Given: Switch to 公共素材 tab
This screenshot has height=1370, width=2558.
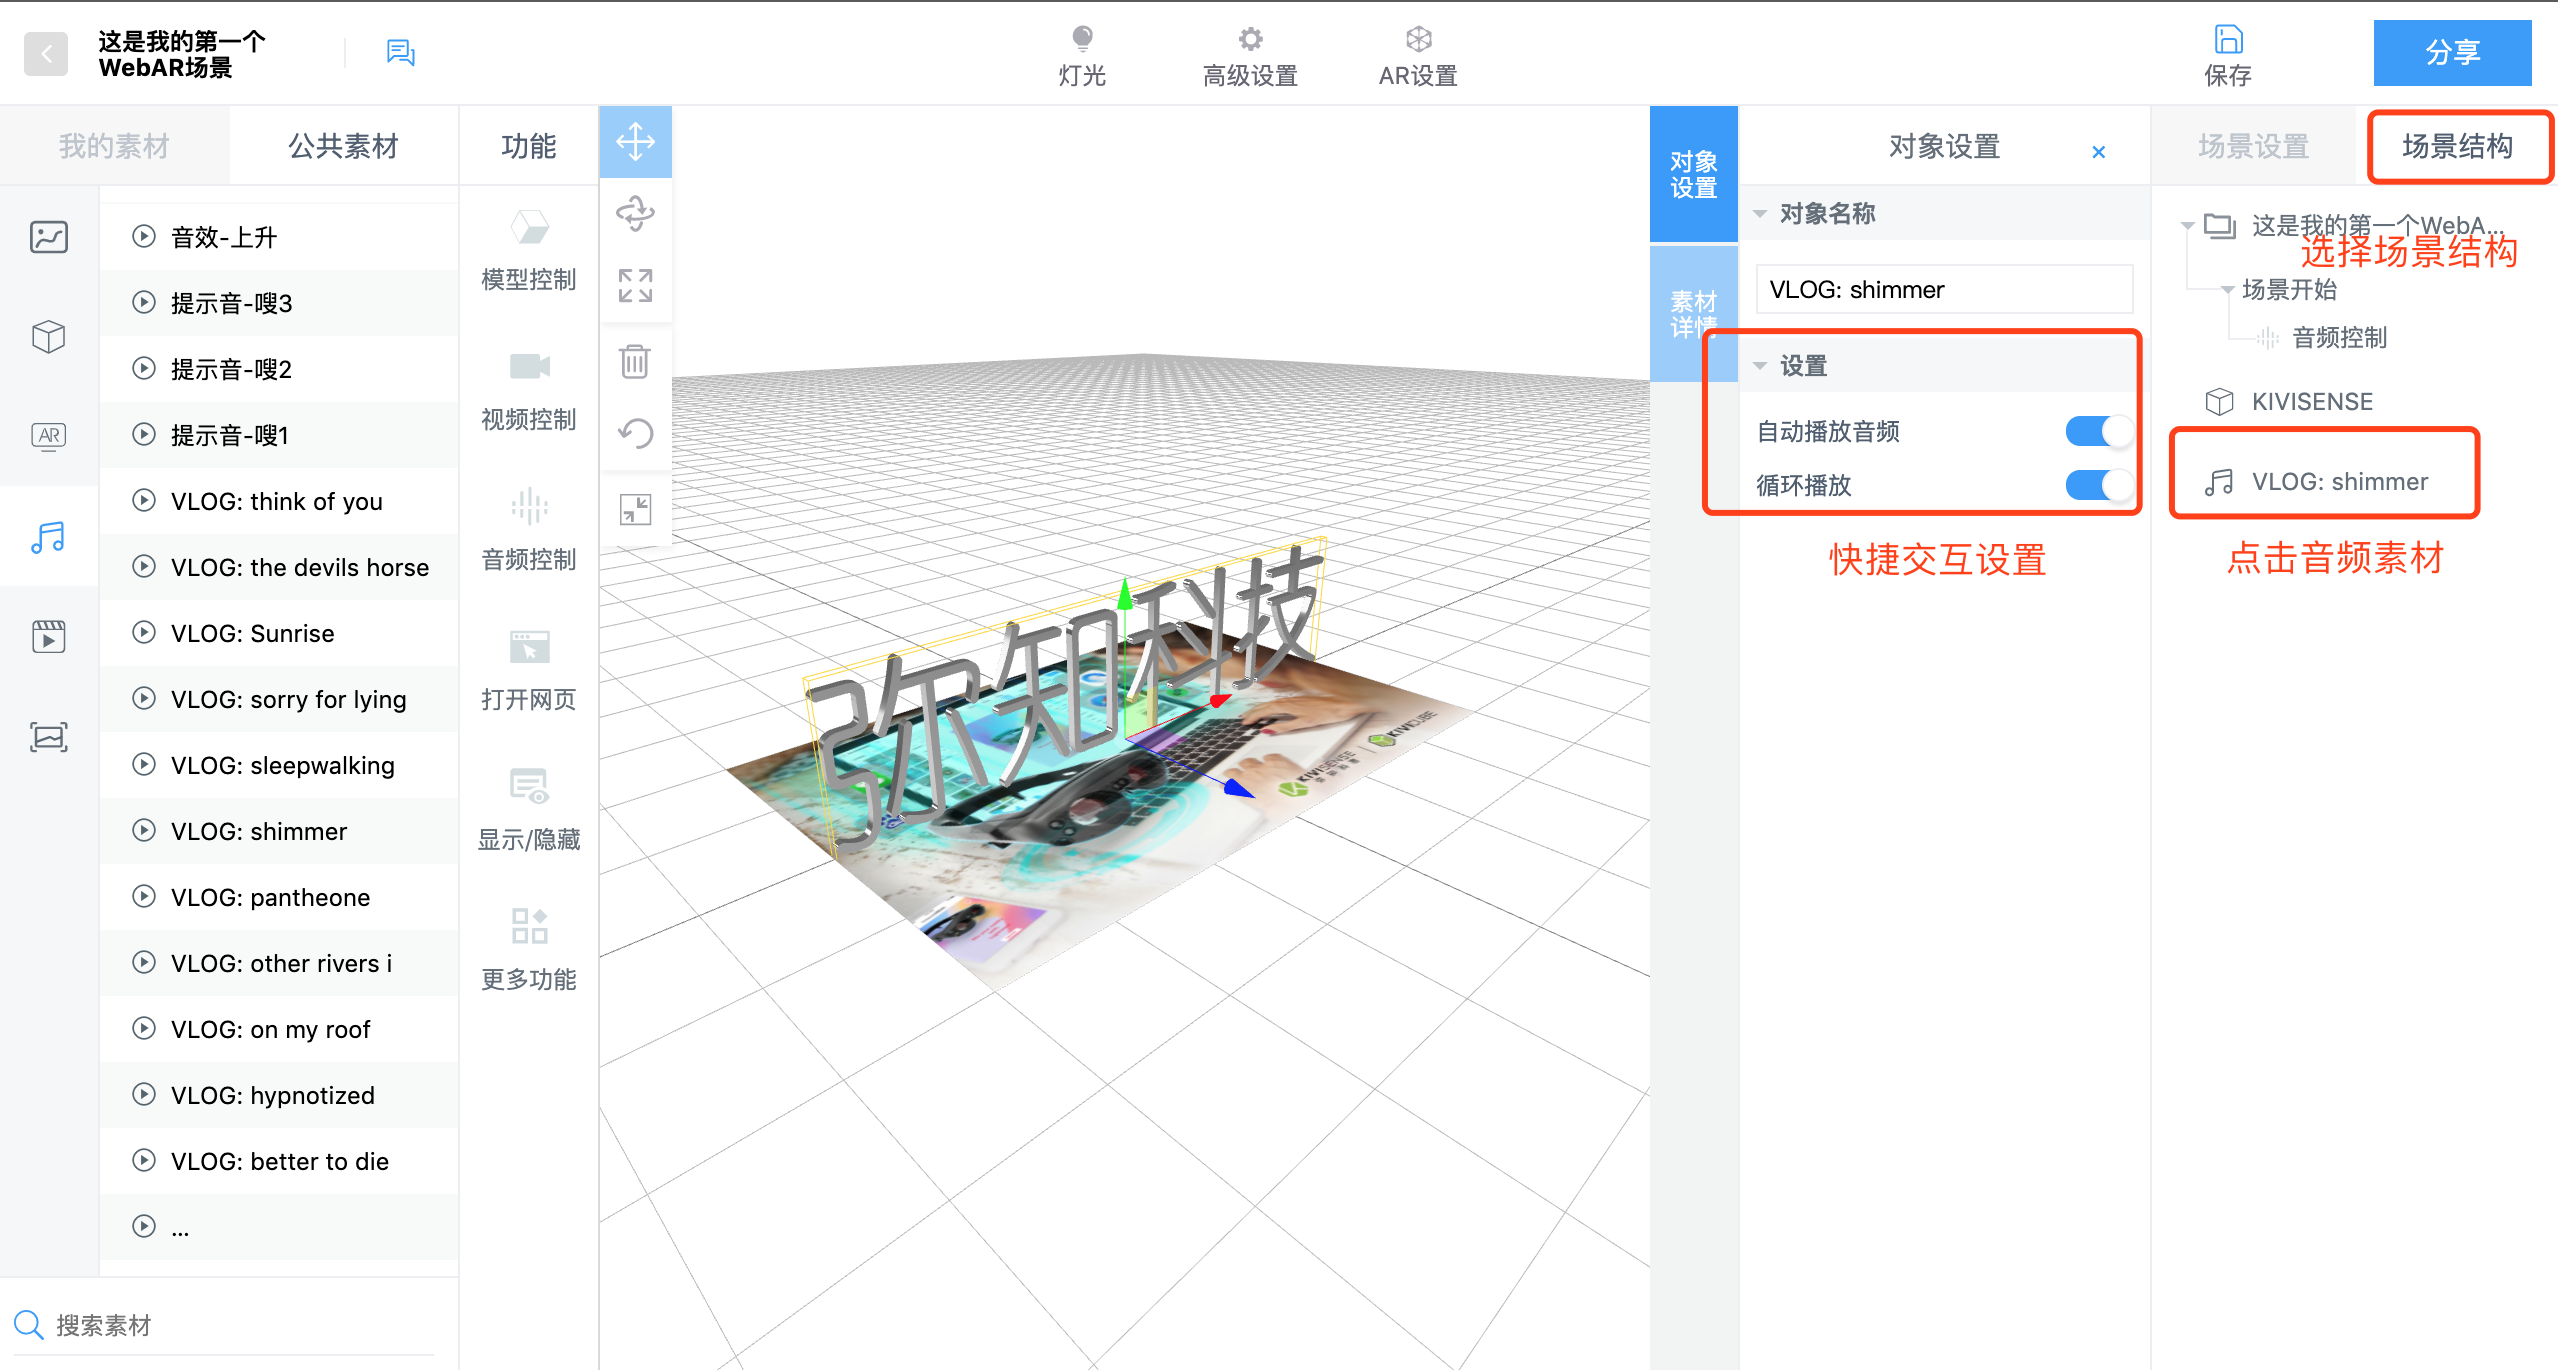Looking at the screenshot, I should [x=343, y=147].
